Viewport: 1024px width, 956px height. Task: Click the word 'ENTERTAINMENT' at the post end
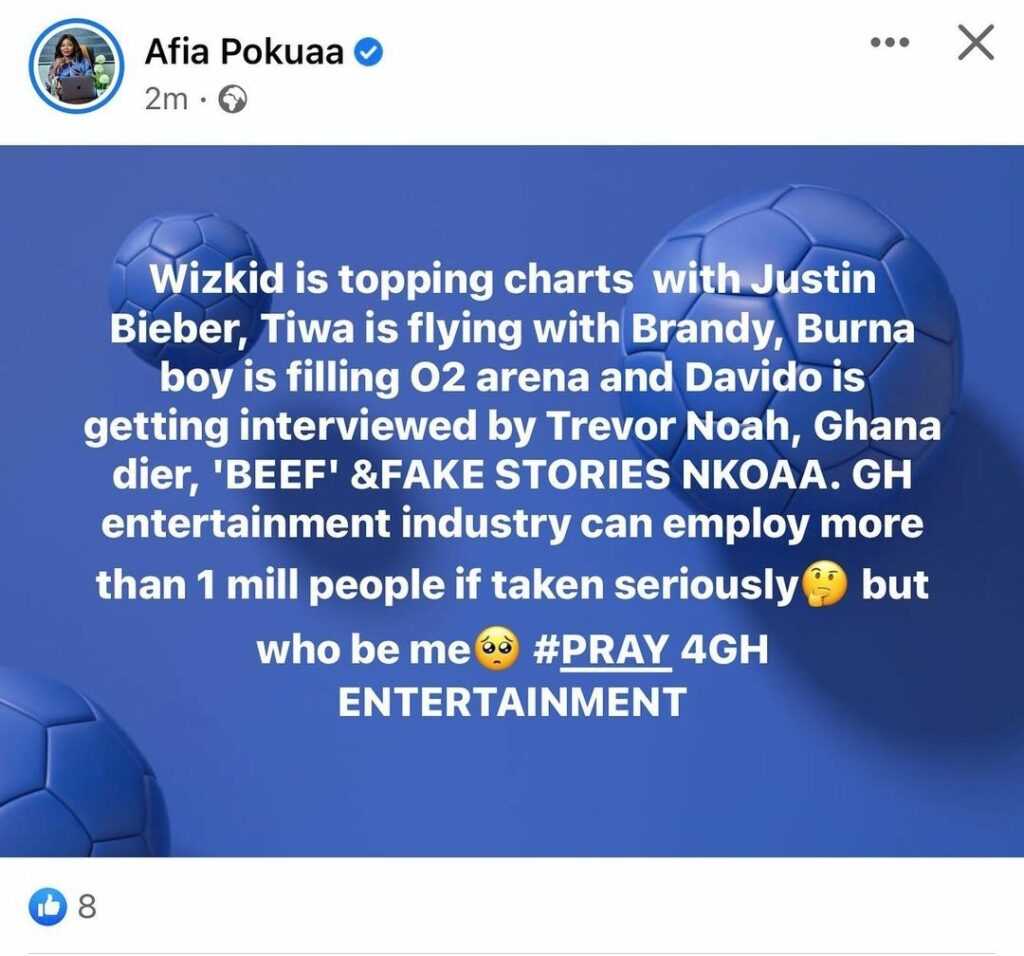point(512,702)
